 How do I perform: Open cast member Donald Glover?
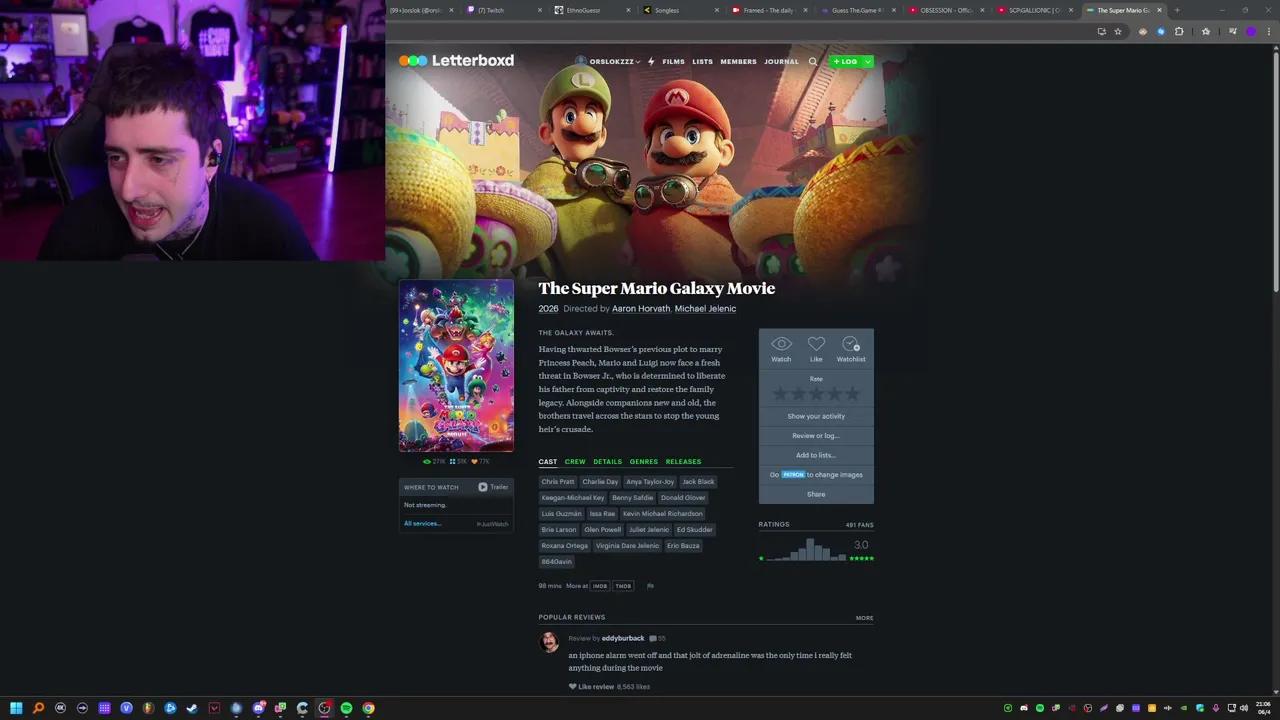683,498
